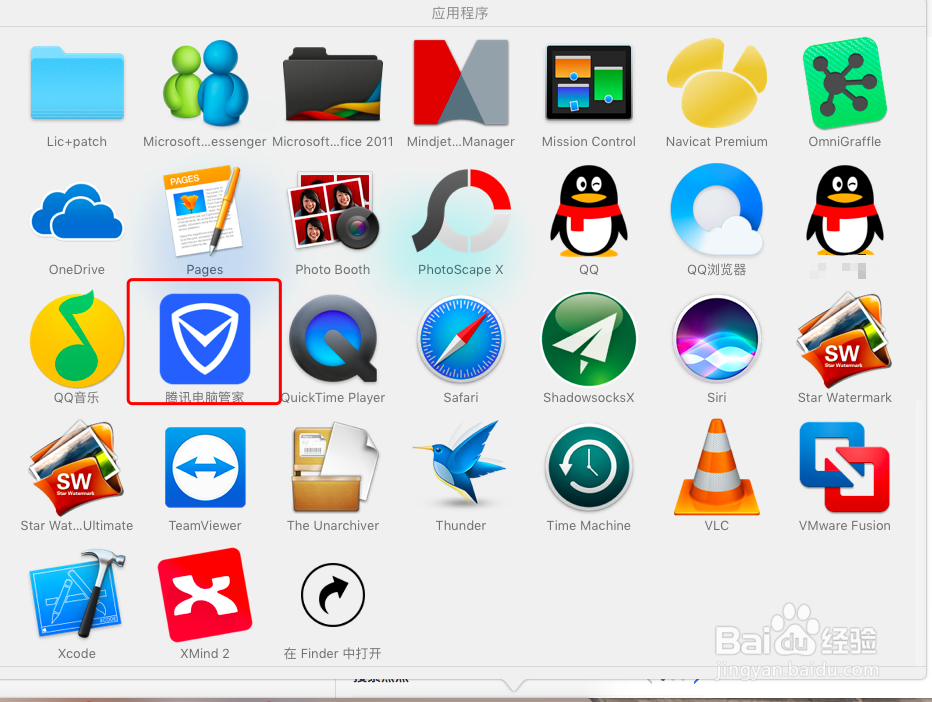The height and width of the screenshot is (702, 932).
Task: Launch Microsoft Messenger app
Action: point(205,83)
